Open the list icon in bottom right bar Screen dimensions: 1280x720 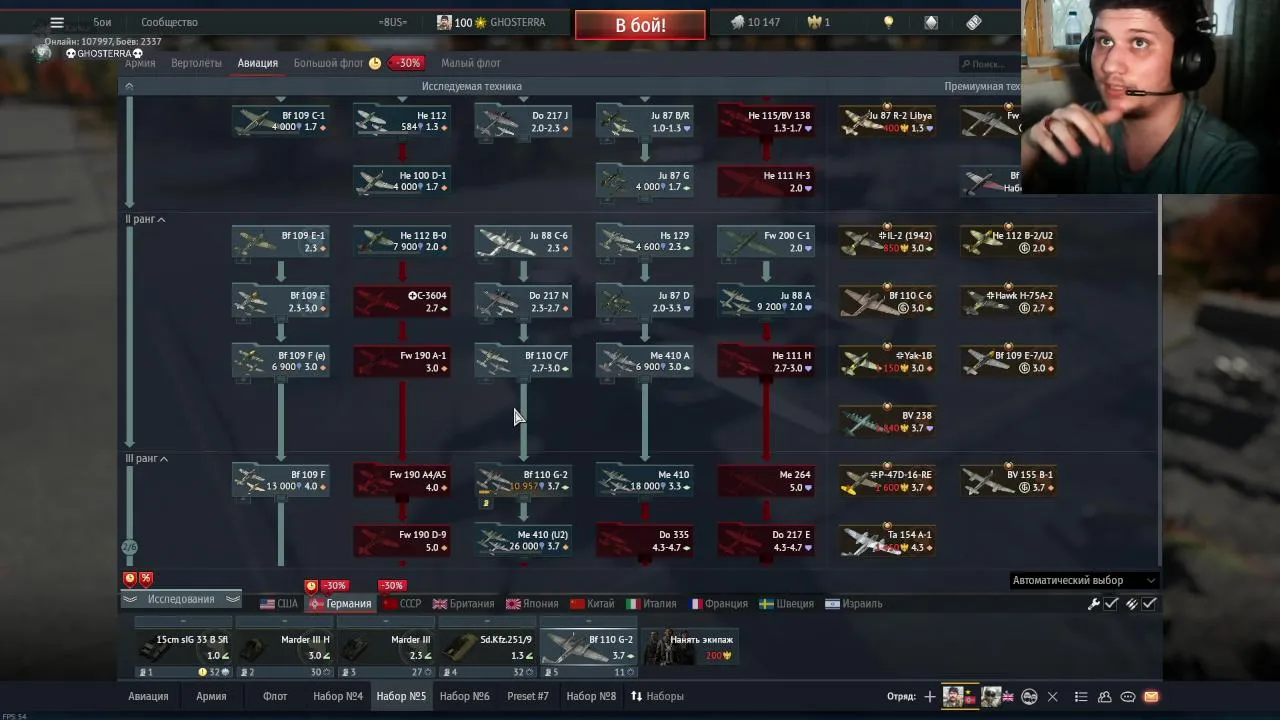point(1081,697)
